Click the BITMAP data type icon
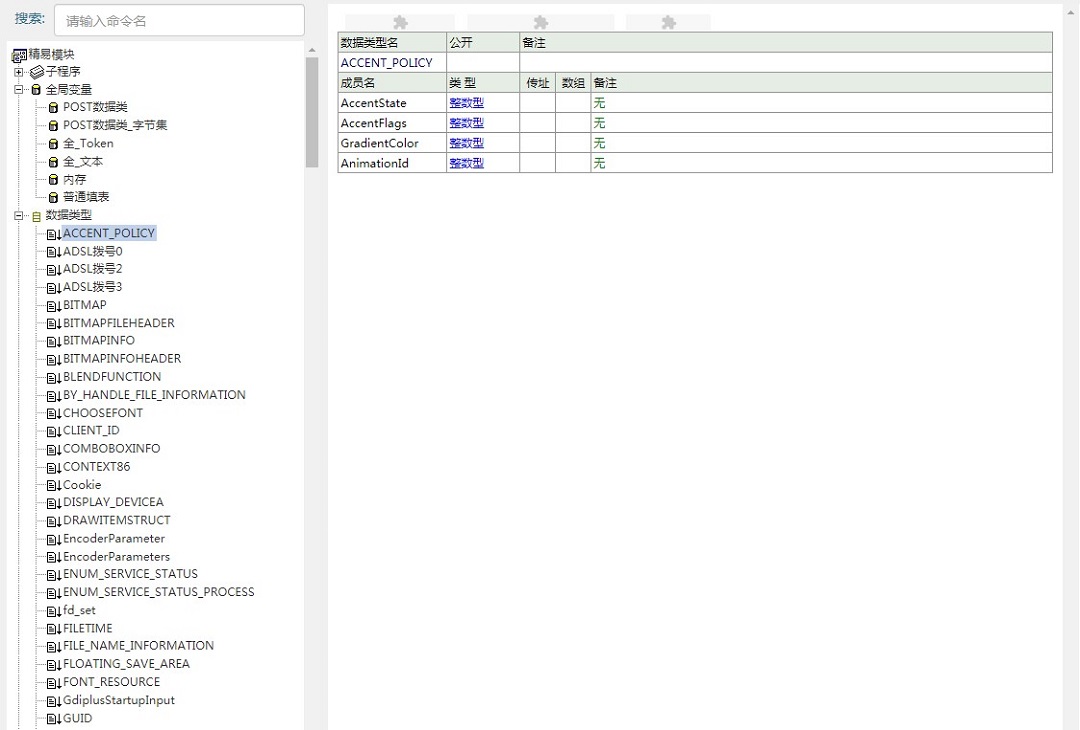The height and width of the screenshot is (730, 1080). 54,305
